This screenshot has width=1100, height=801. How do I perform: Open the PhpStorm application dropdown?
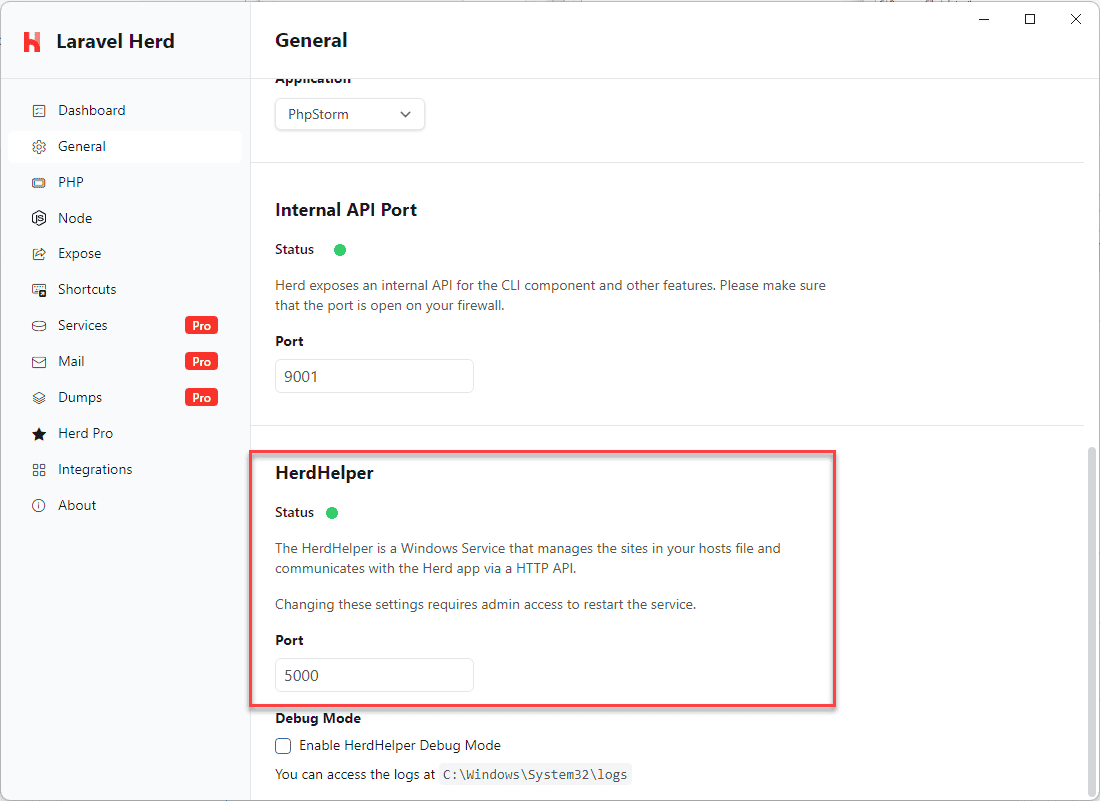pos(350,114)
